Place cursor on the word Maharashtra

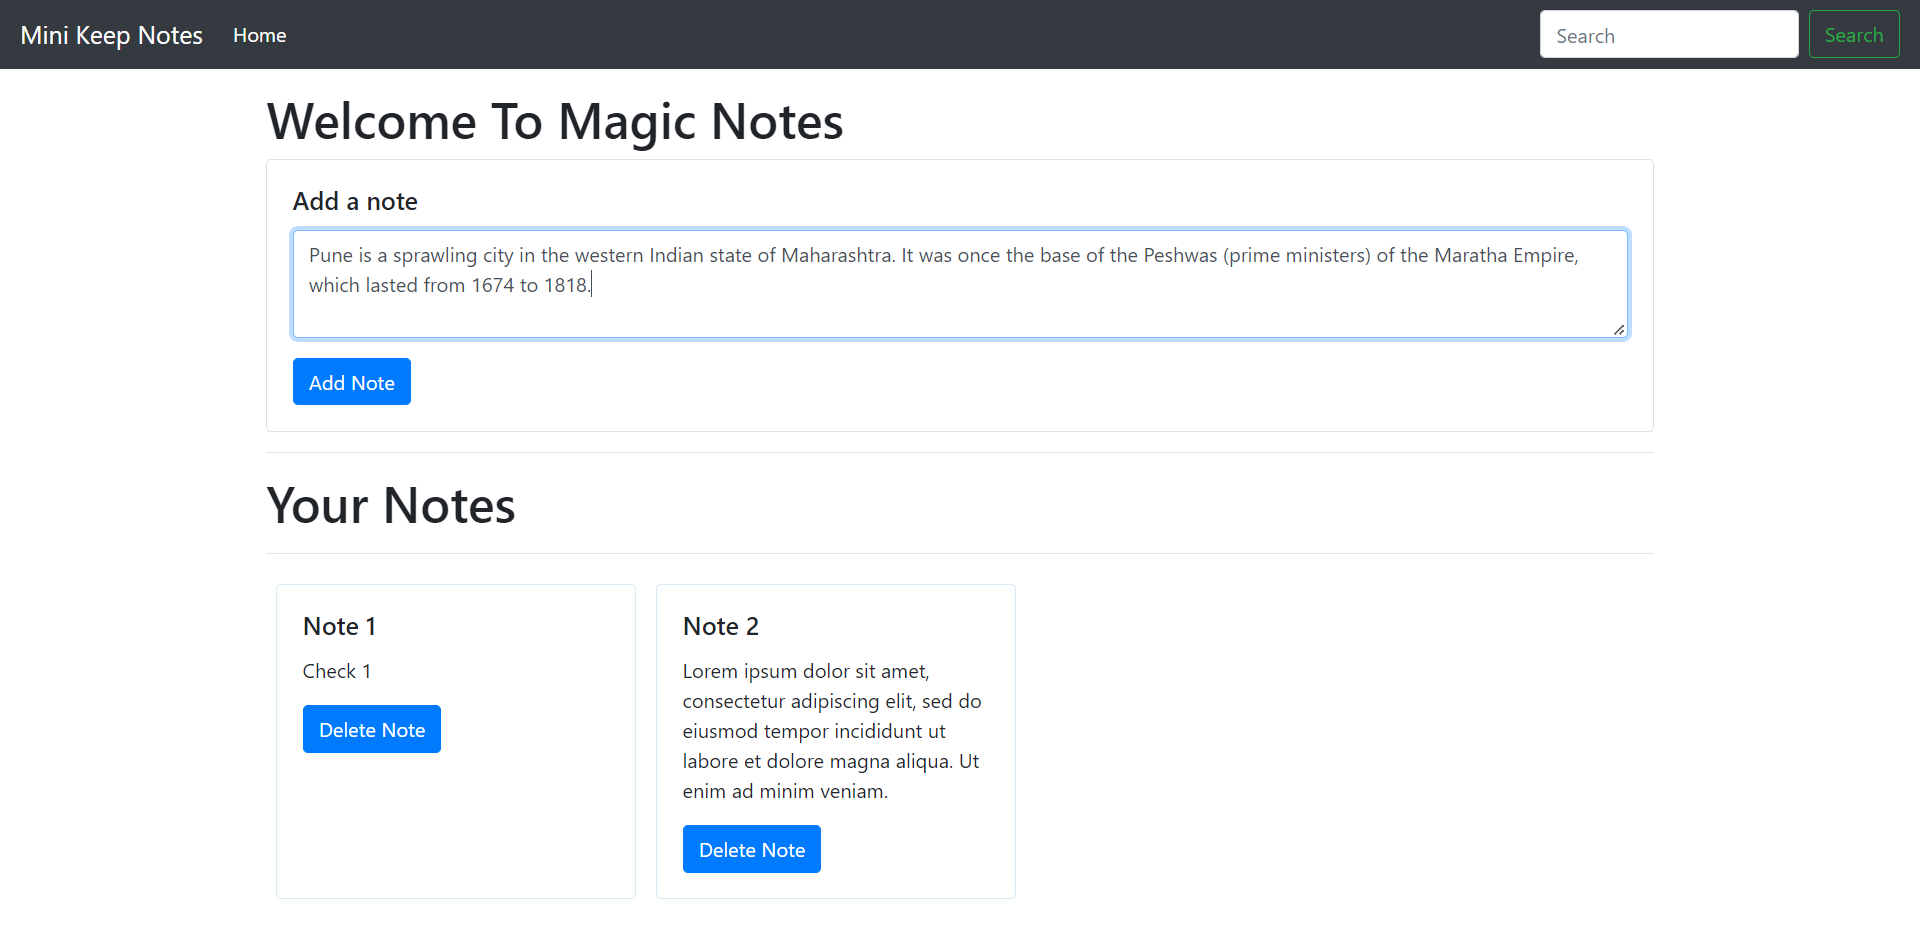tap(836, 255)
